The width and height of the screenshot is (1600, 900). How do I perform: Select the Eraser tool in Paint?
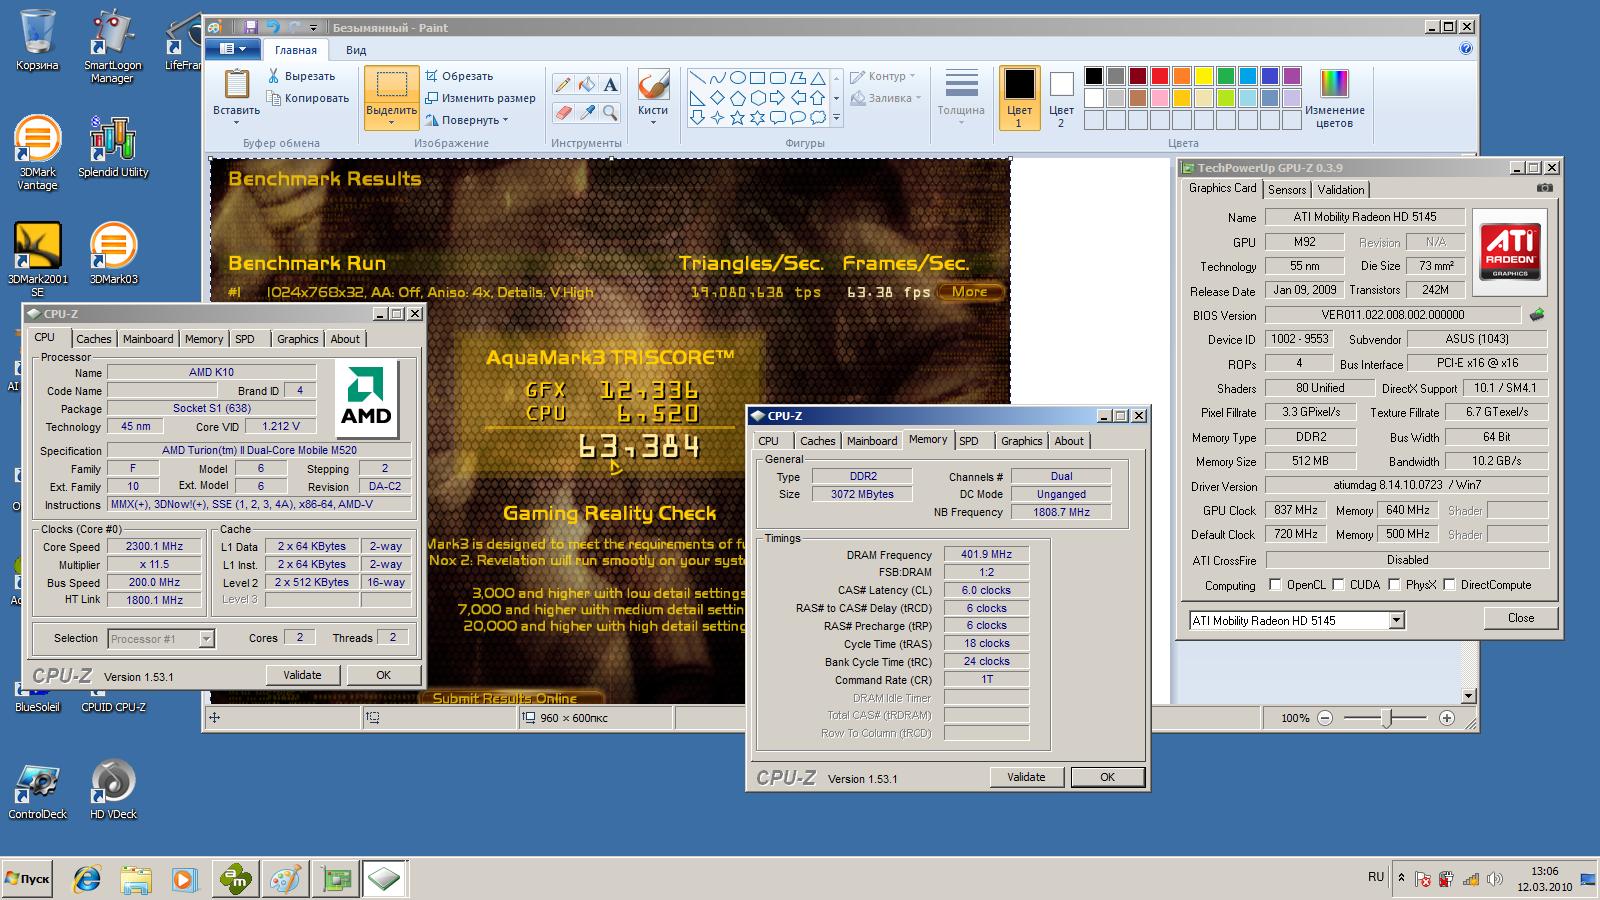click(563, 112)
